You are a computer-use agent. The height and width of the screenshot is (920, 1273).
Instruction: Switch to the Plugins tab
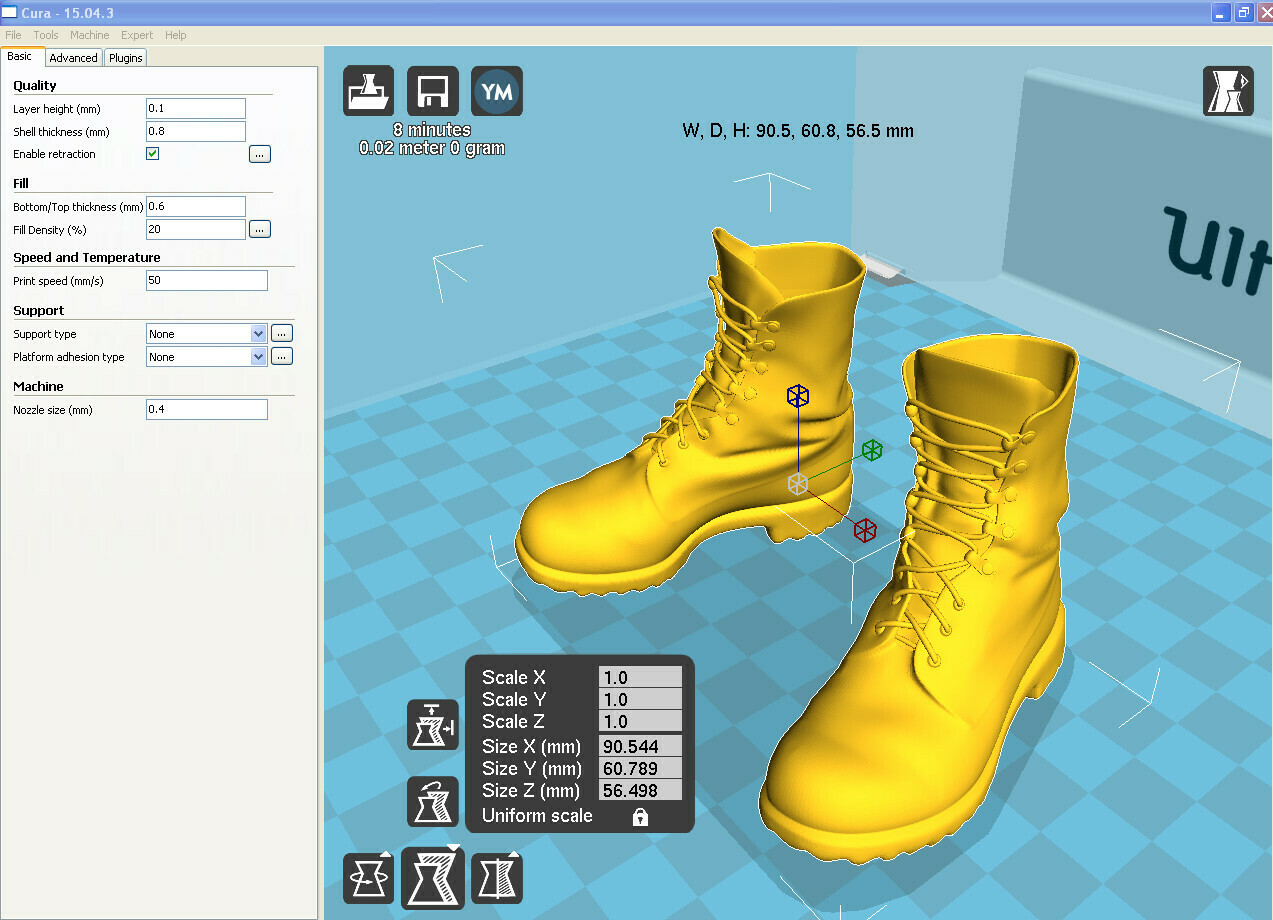(126, 58)
